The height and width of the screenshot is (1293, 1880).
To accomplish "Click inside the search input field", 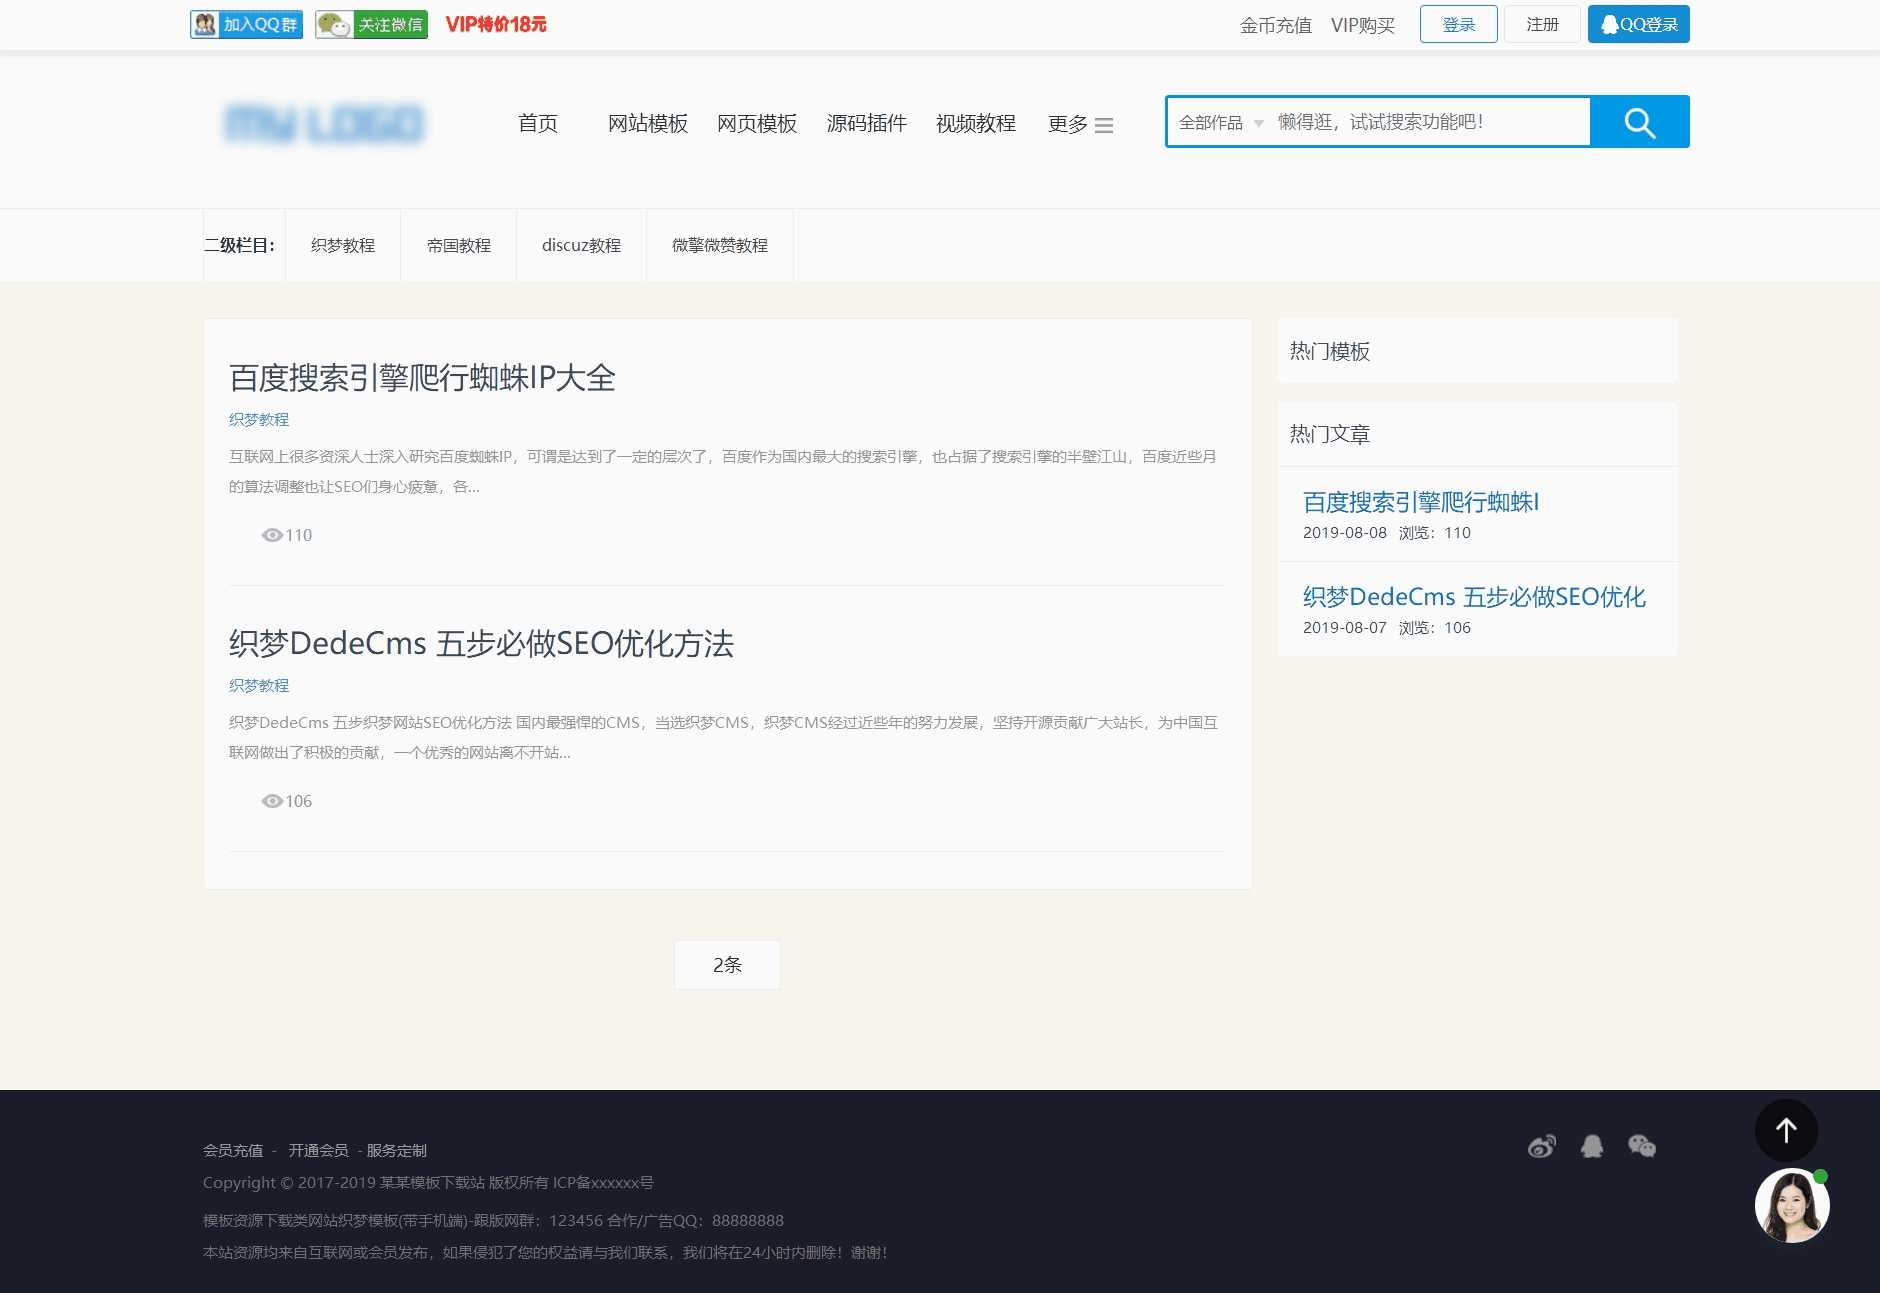I will pos(1420,121).
